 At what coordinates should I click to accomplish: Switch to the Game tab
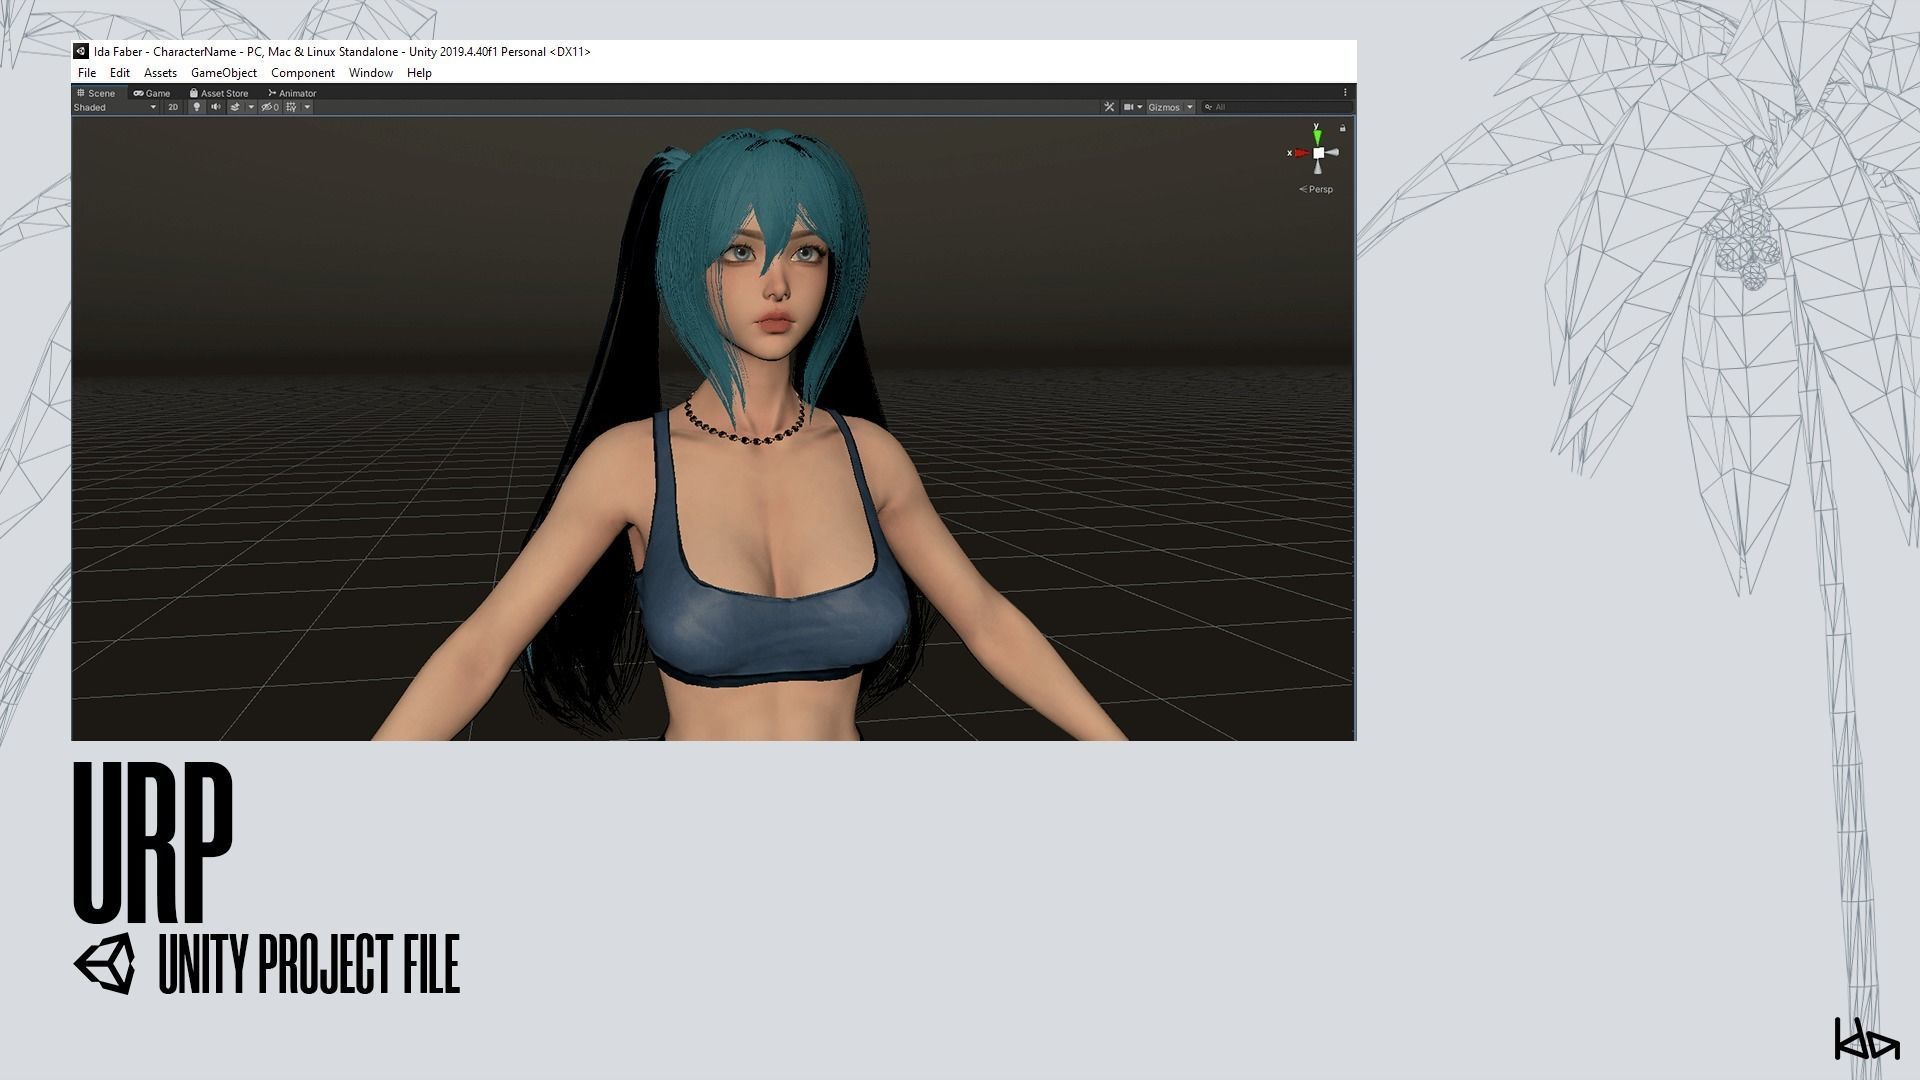point(152,93)
